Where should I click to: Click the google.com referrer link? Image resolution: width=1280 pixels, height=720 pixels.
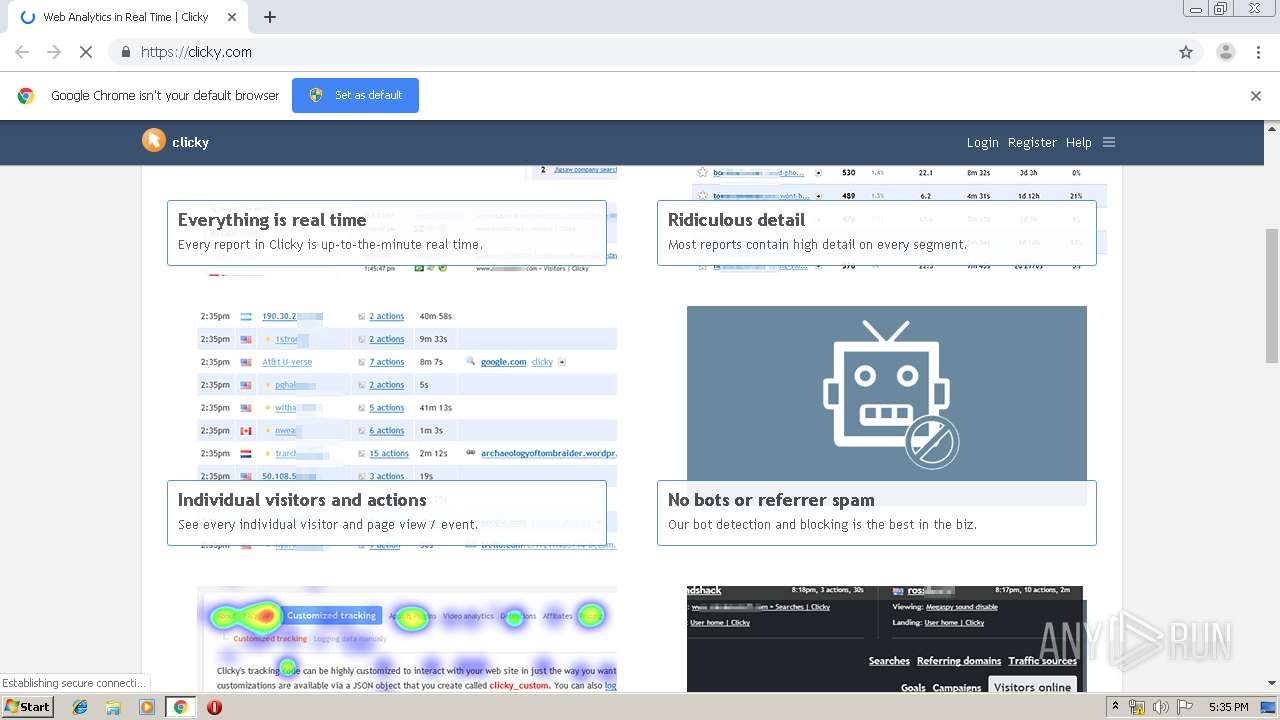click(503, 362)
